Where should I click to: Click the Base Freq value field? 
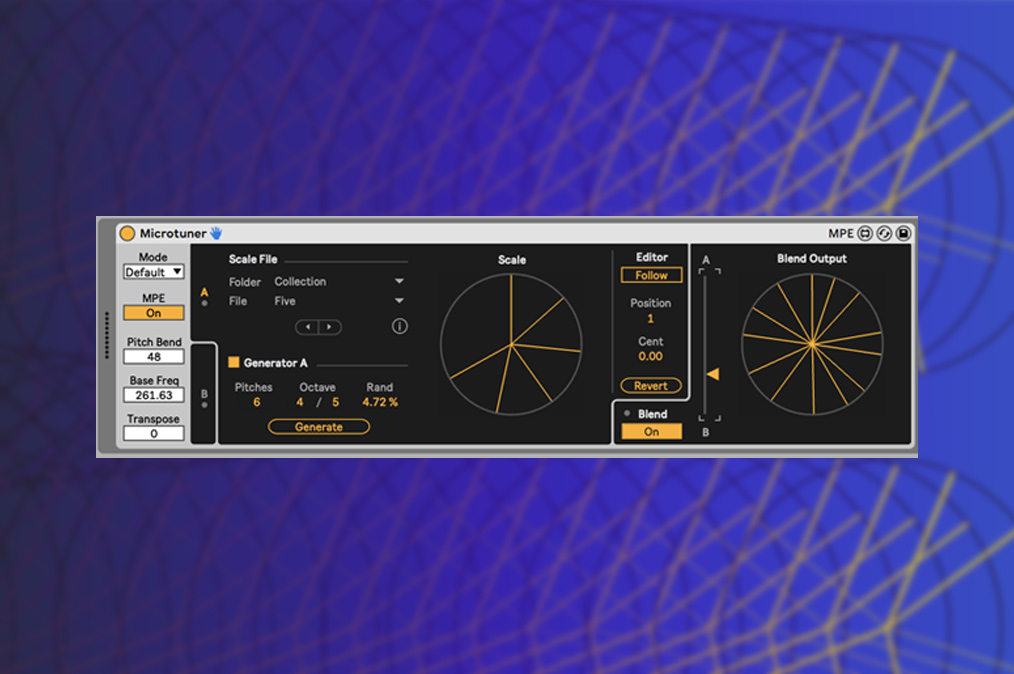click(x=152, y=394)
